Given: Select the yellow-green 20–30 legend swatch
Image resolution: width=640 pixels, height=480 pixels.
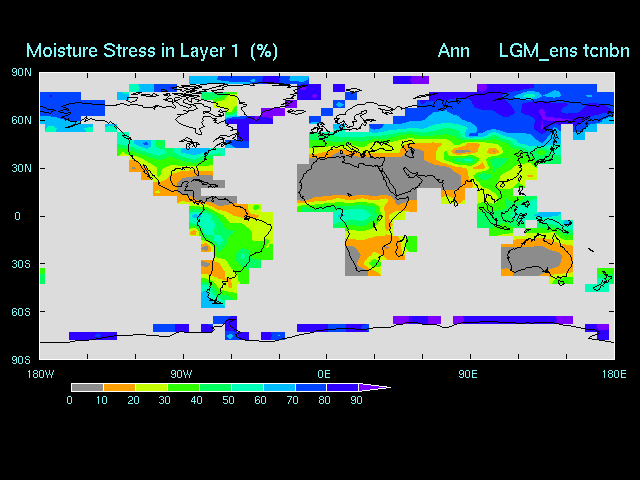Looking at the screenshot, I should pyautogui.click(x=151, y=387).
